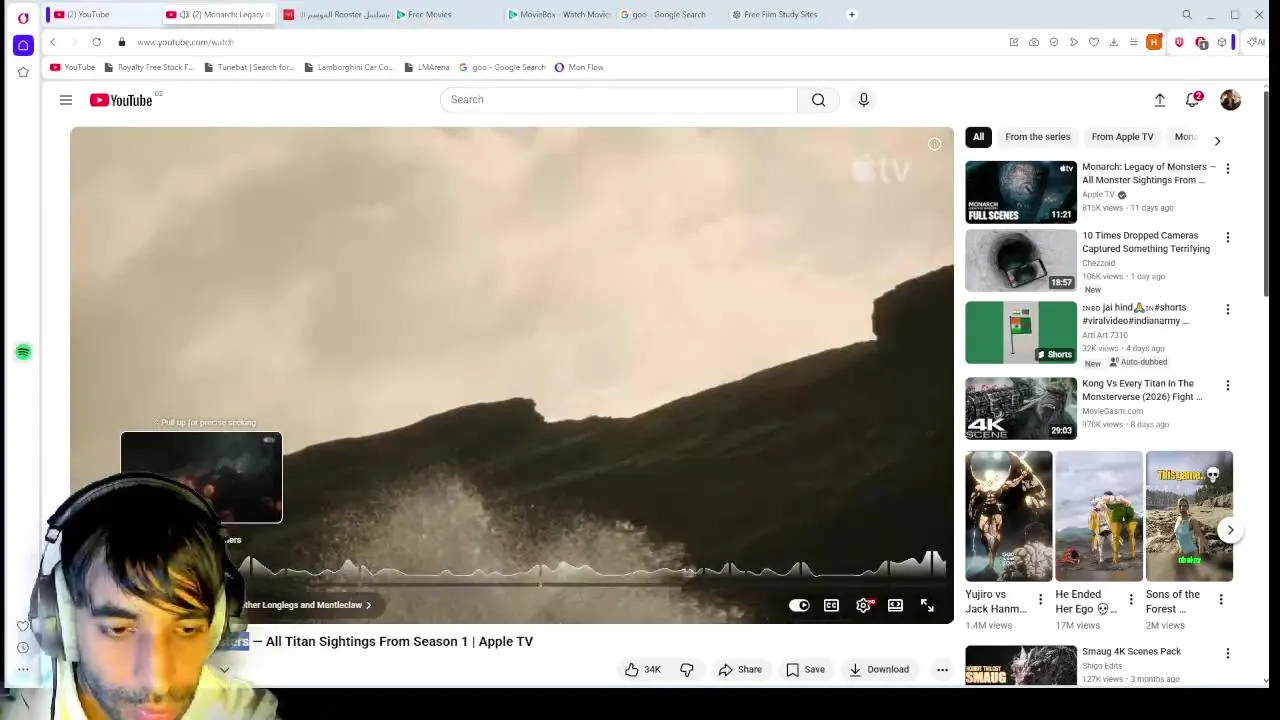The height and width of the screenshot is (720, 1280).
Task: Open Opera sidebar bookmarks star
Action: point(23,72)
